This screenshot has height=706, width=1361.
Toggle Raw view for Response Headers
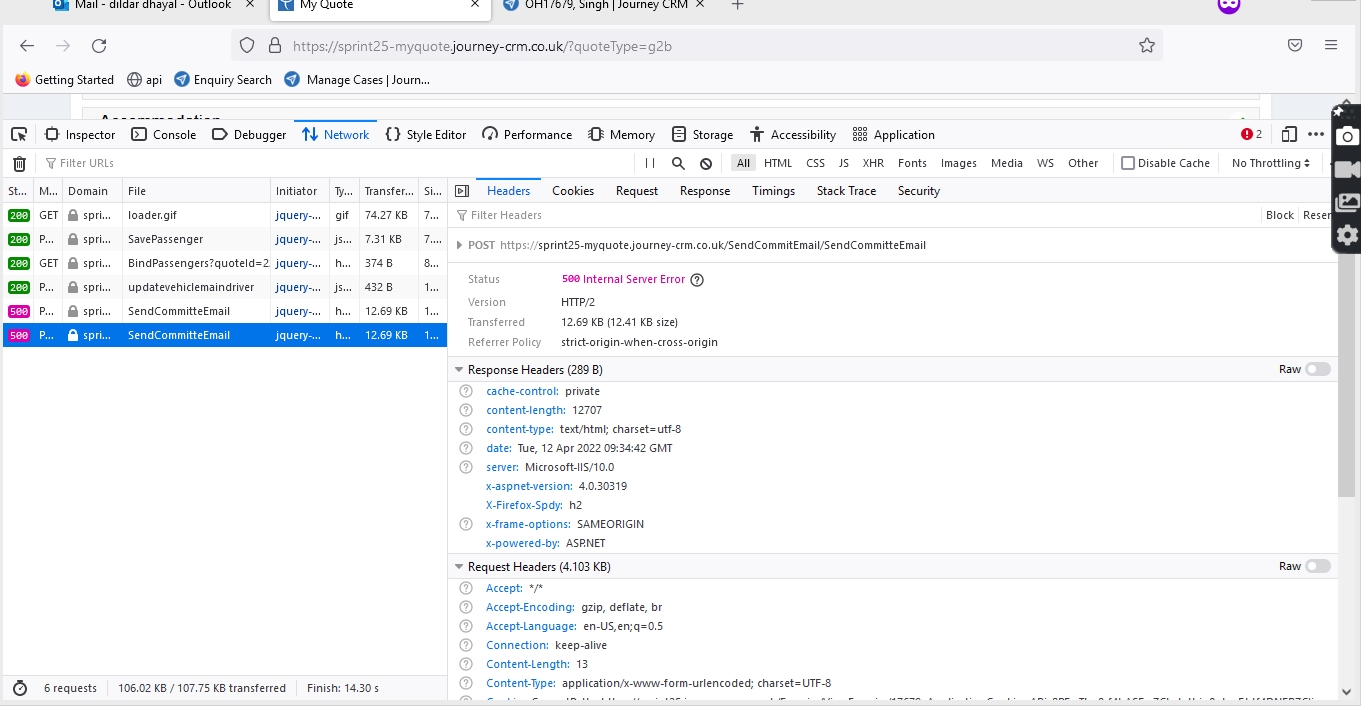[1317, 369]
